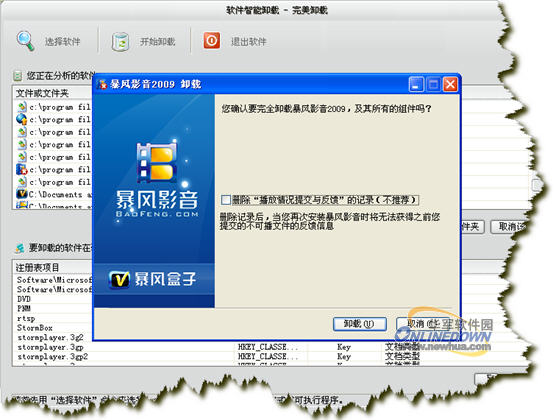This screenshot has height=420, width=554.
Task: Select the globe icon file entry
Action: (53, 119)
